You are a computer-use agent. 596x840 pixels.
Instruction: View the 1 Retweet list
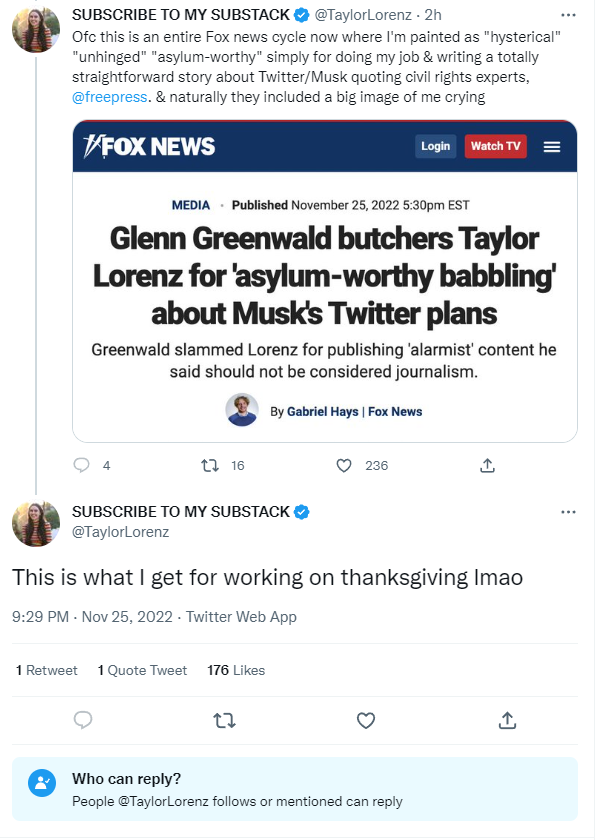[47, 670]
